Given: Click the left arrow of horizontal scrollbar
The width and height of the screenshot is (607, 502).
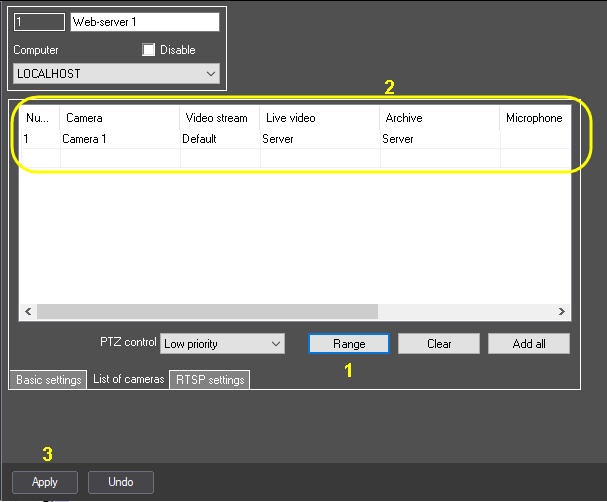Looking at the screenshot, I should (x=27, y=312).
